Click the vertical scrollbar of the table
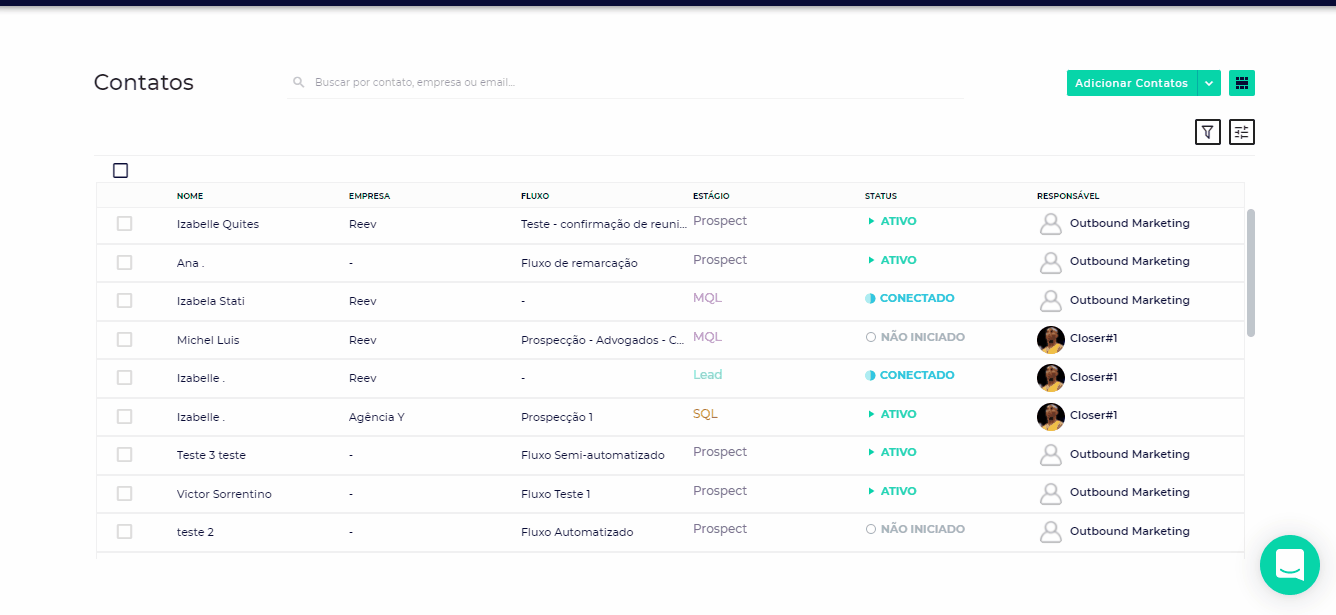1336x615 pixels. (x=1250, y=272)
